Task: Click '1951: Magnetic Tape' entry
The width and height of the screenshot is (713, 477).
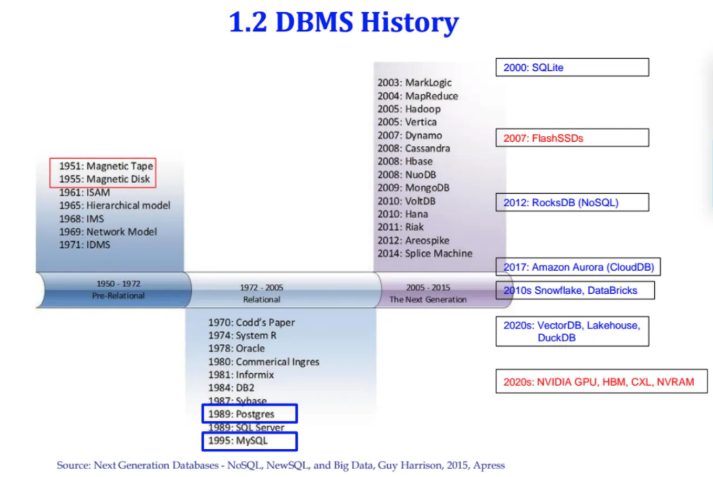Action: (106, 166)
